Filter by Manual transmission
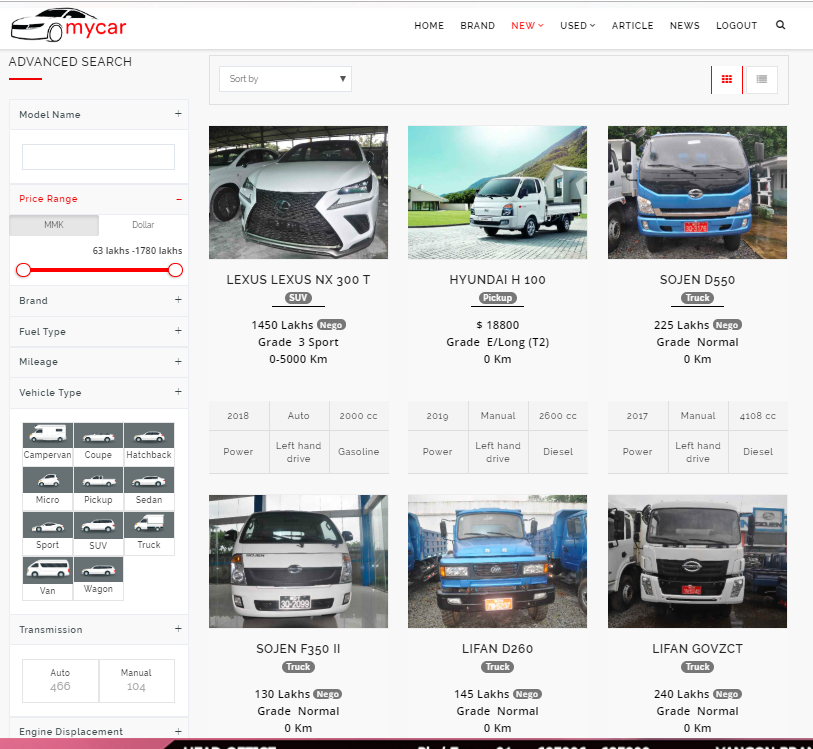The height and width of the screenshot is (749, 813). 136,681
